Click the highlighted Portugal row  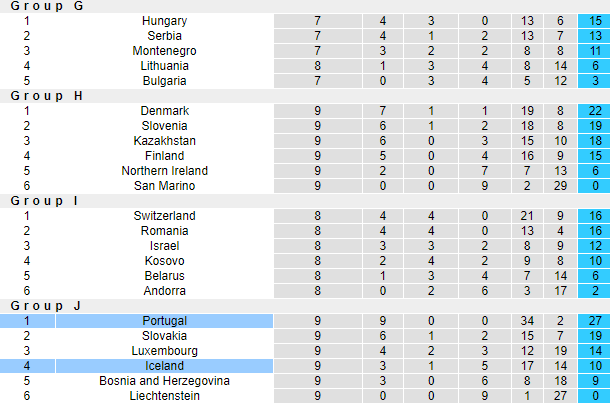click(164, 321)
